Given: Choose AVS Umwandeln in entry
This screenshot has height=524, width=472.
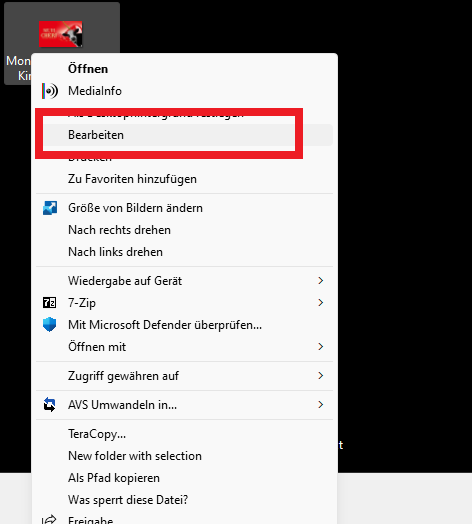Looking at the screenshot, I should coord(122,405).
